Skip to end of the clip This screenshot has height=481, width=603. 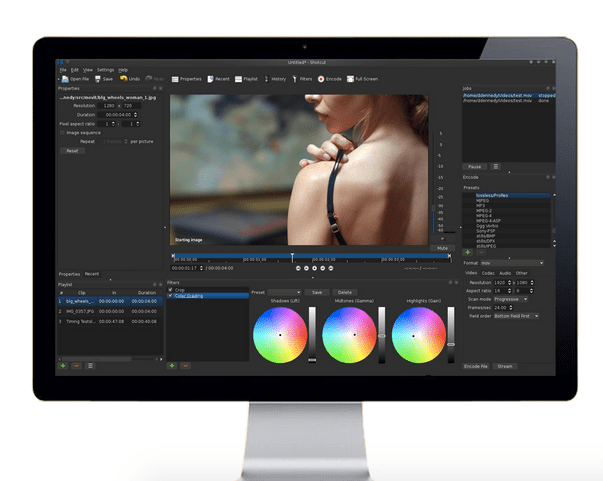[x=331, y=268]
